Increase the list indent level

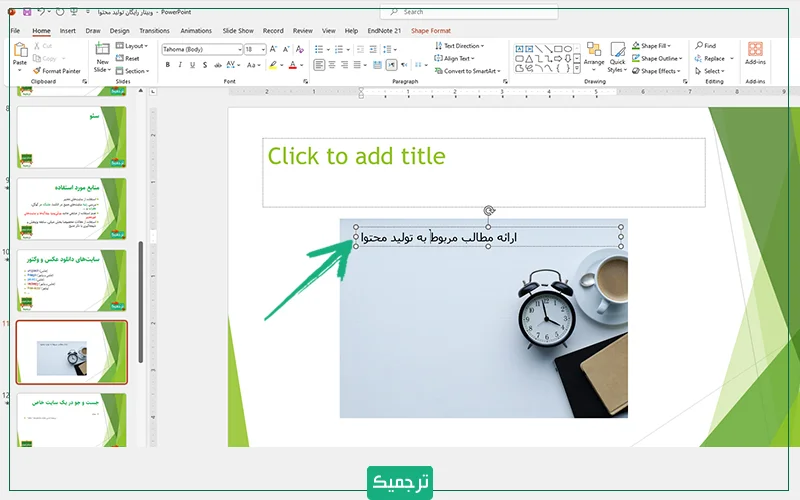[x=373, y=49]
